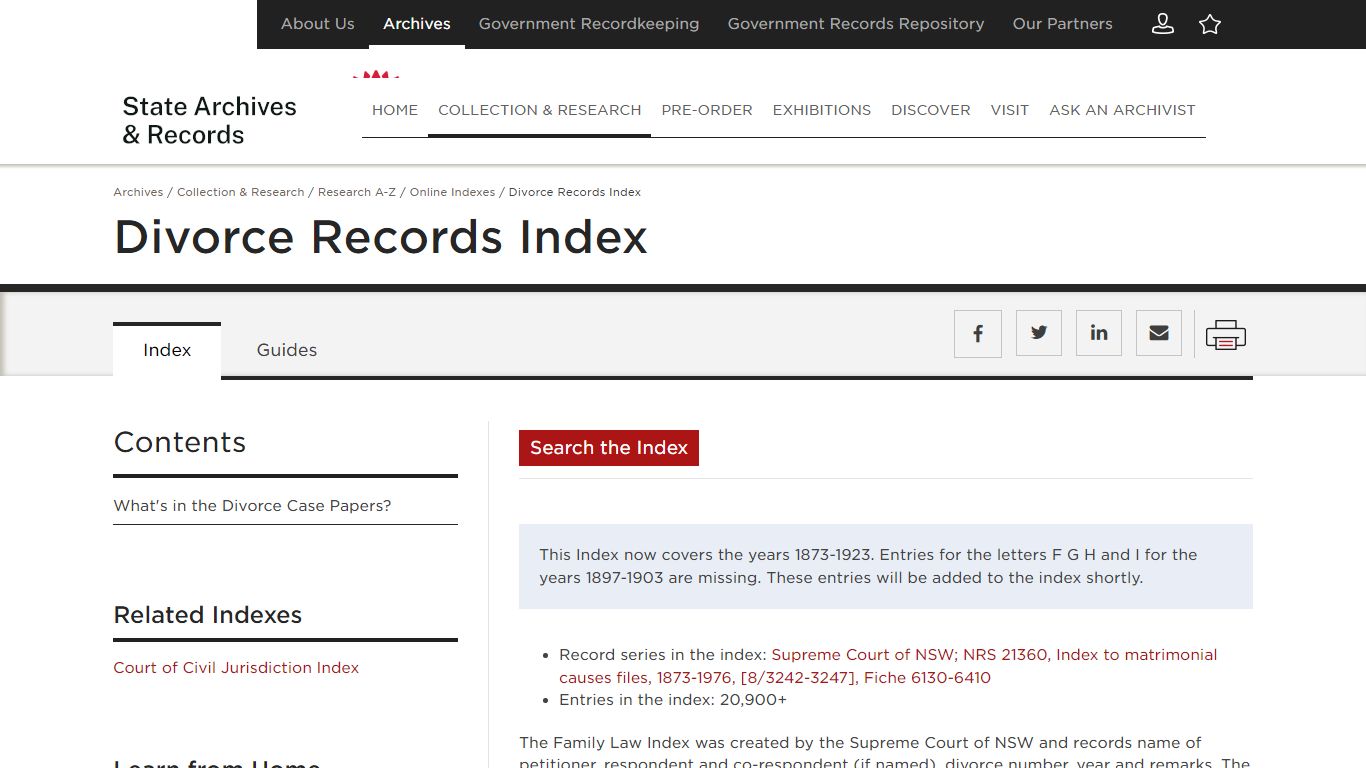Open the user account icon

tap(1162, 24)
